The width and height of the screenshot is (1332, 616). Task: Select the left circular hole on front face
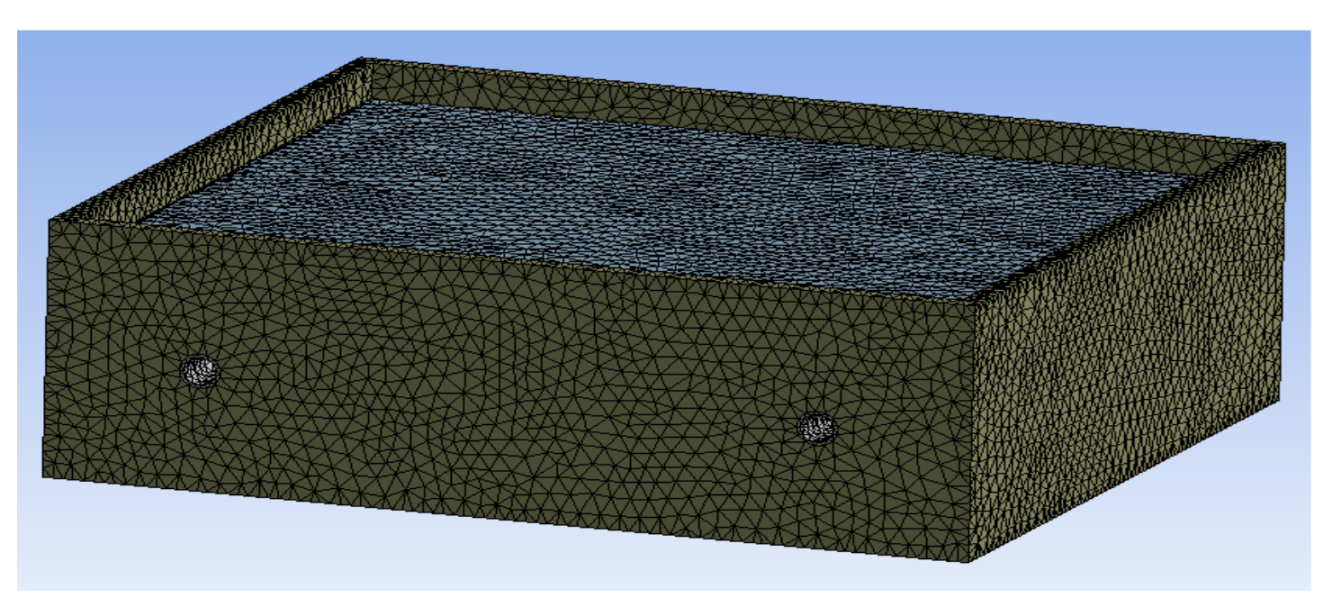coord(199,371)
